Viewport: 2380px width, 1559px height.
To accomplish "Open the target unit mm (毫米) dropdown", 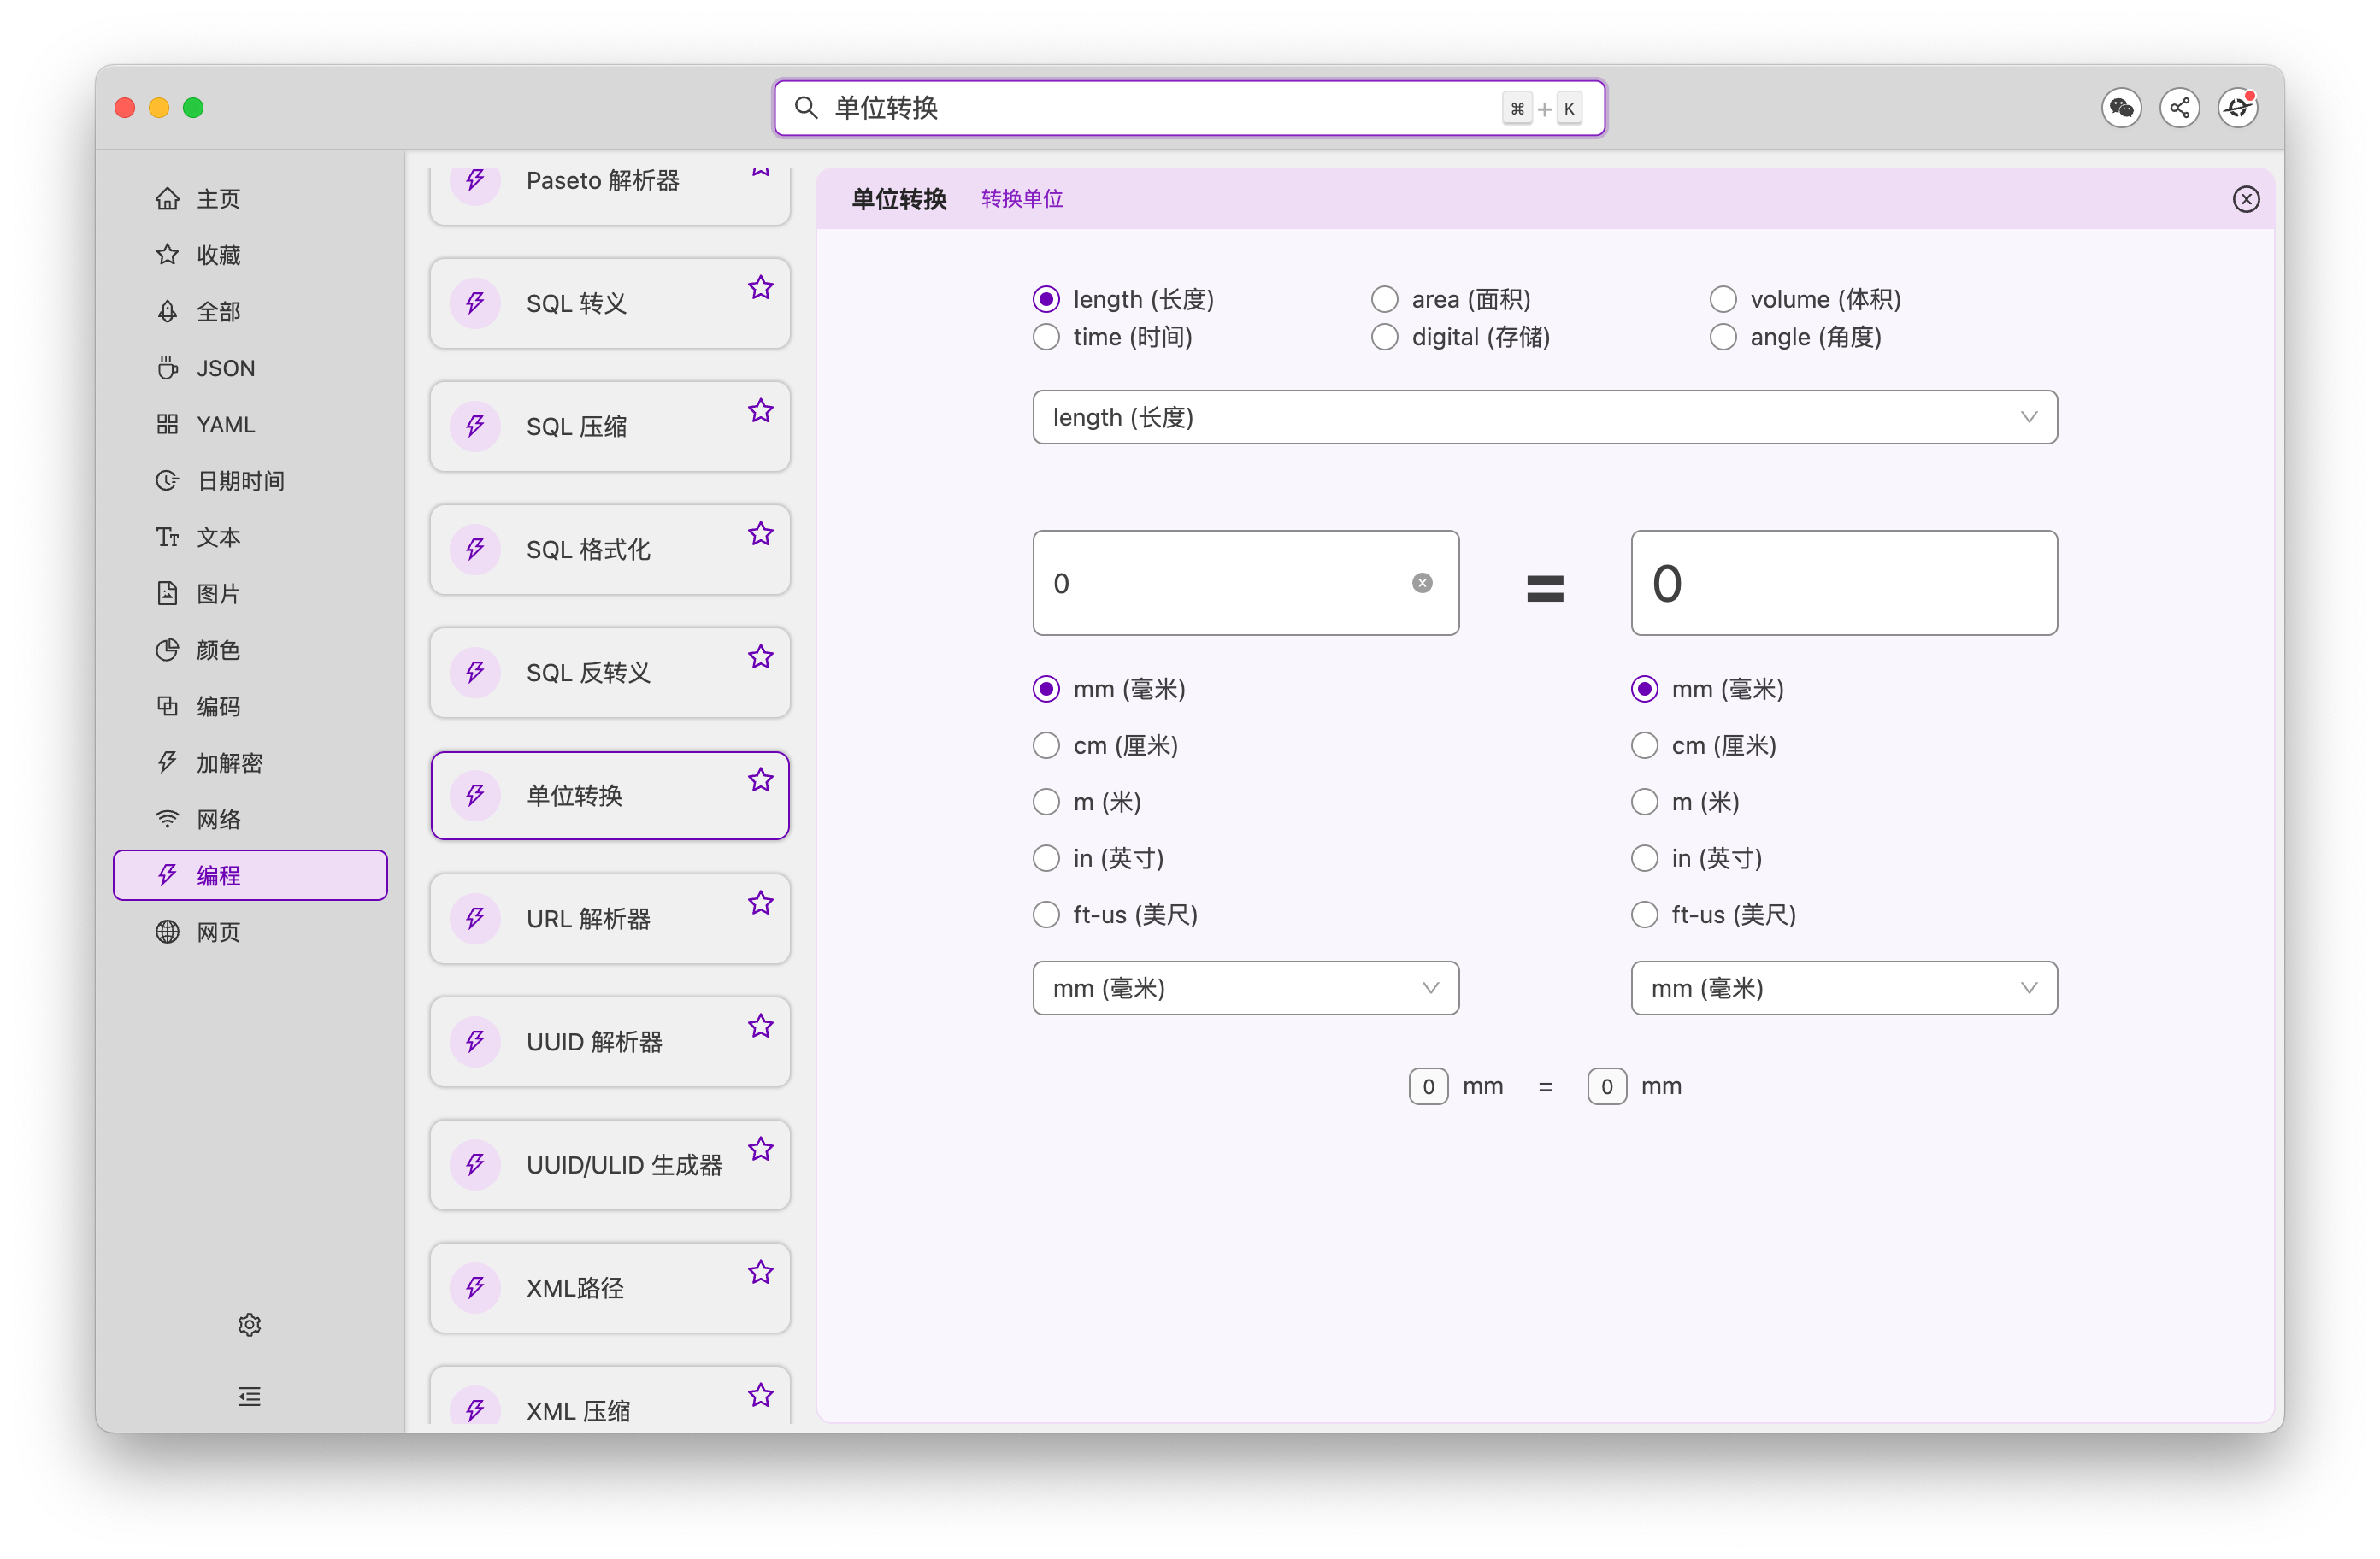I will pos(1844,988).
